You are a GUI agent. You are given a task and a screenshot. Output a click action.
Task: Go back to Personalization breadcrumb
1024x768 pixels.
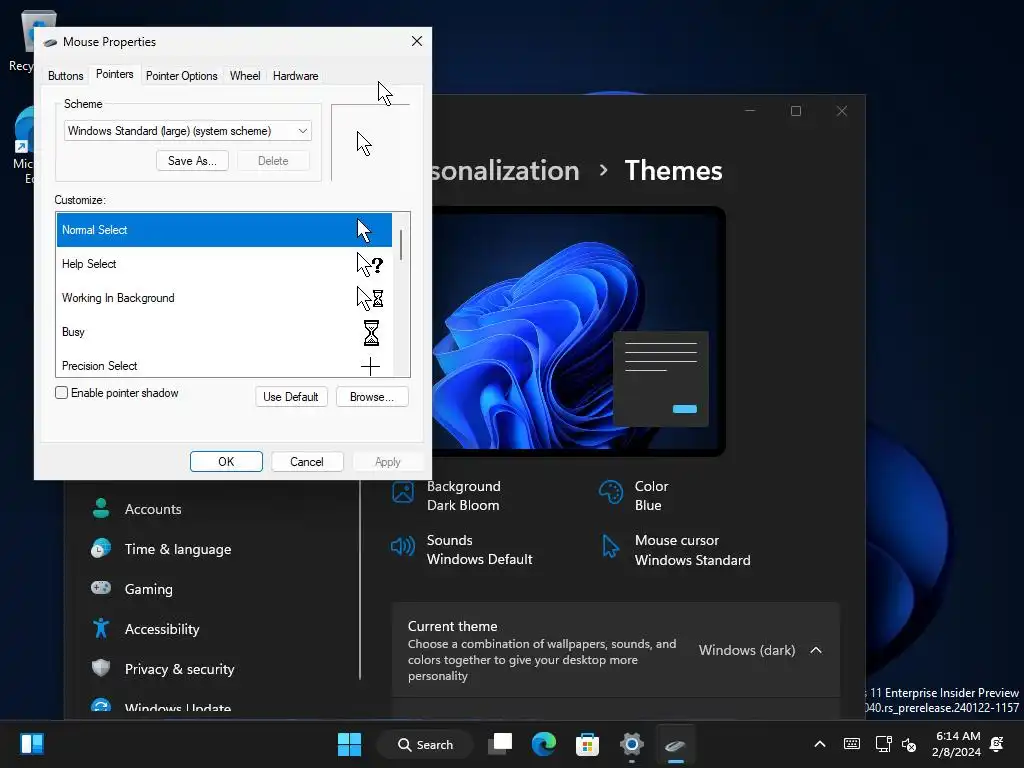505,170
